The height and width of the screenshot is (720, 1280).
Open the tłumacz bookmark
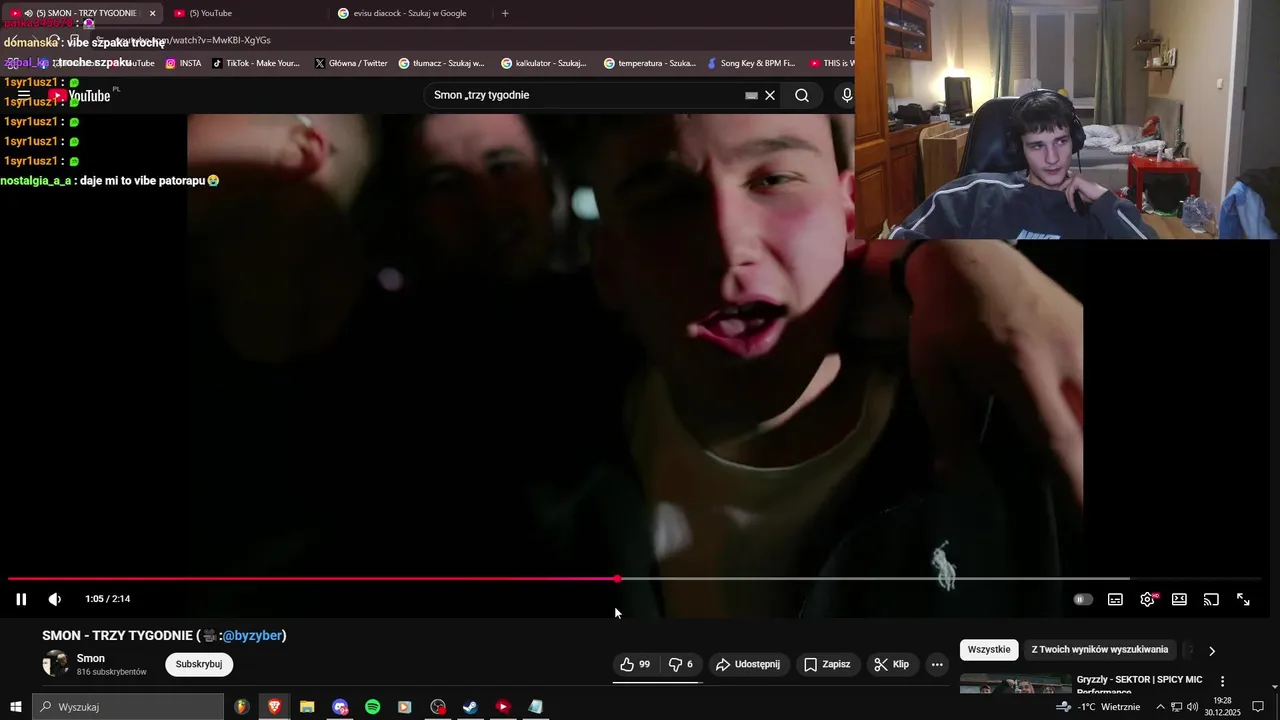pos(441,63)
